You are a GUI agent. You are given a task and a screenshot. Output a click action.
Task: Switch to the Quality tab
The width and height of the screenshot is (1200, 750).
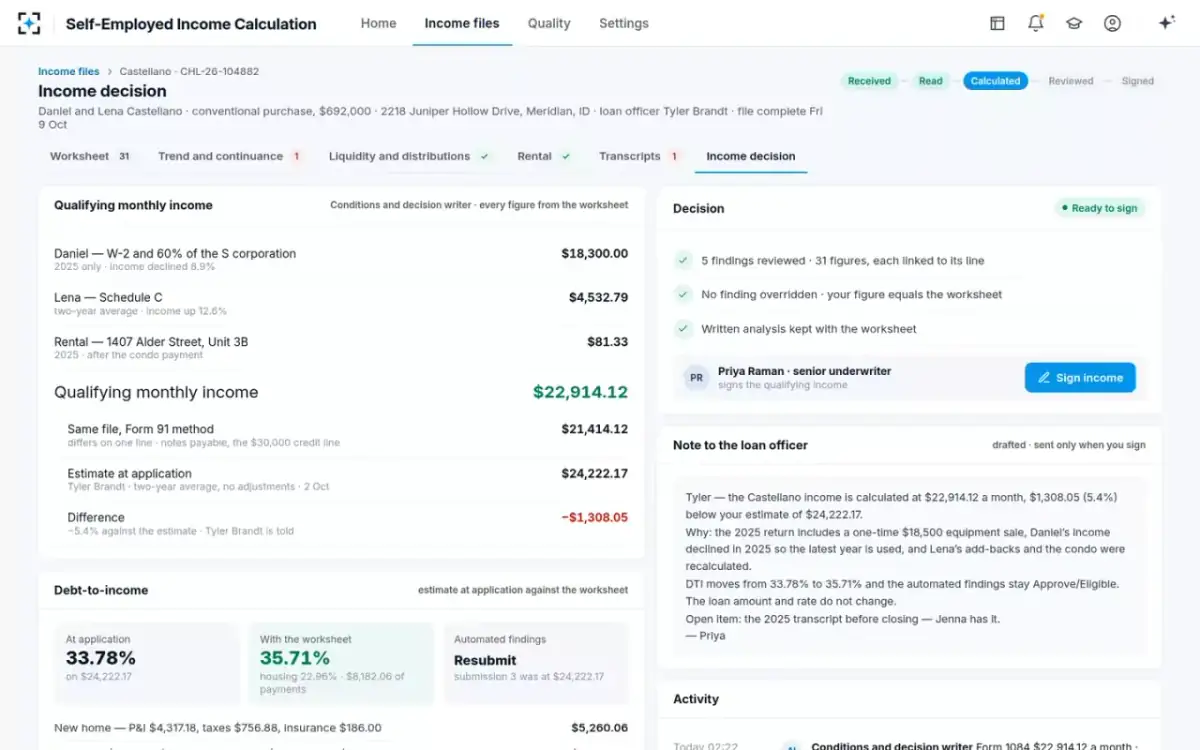tap(549, 23)
